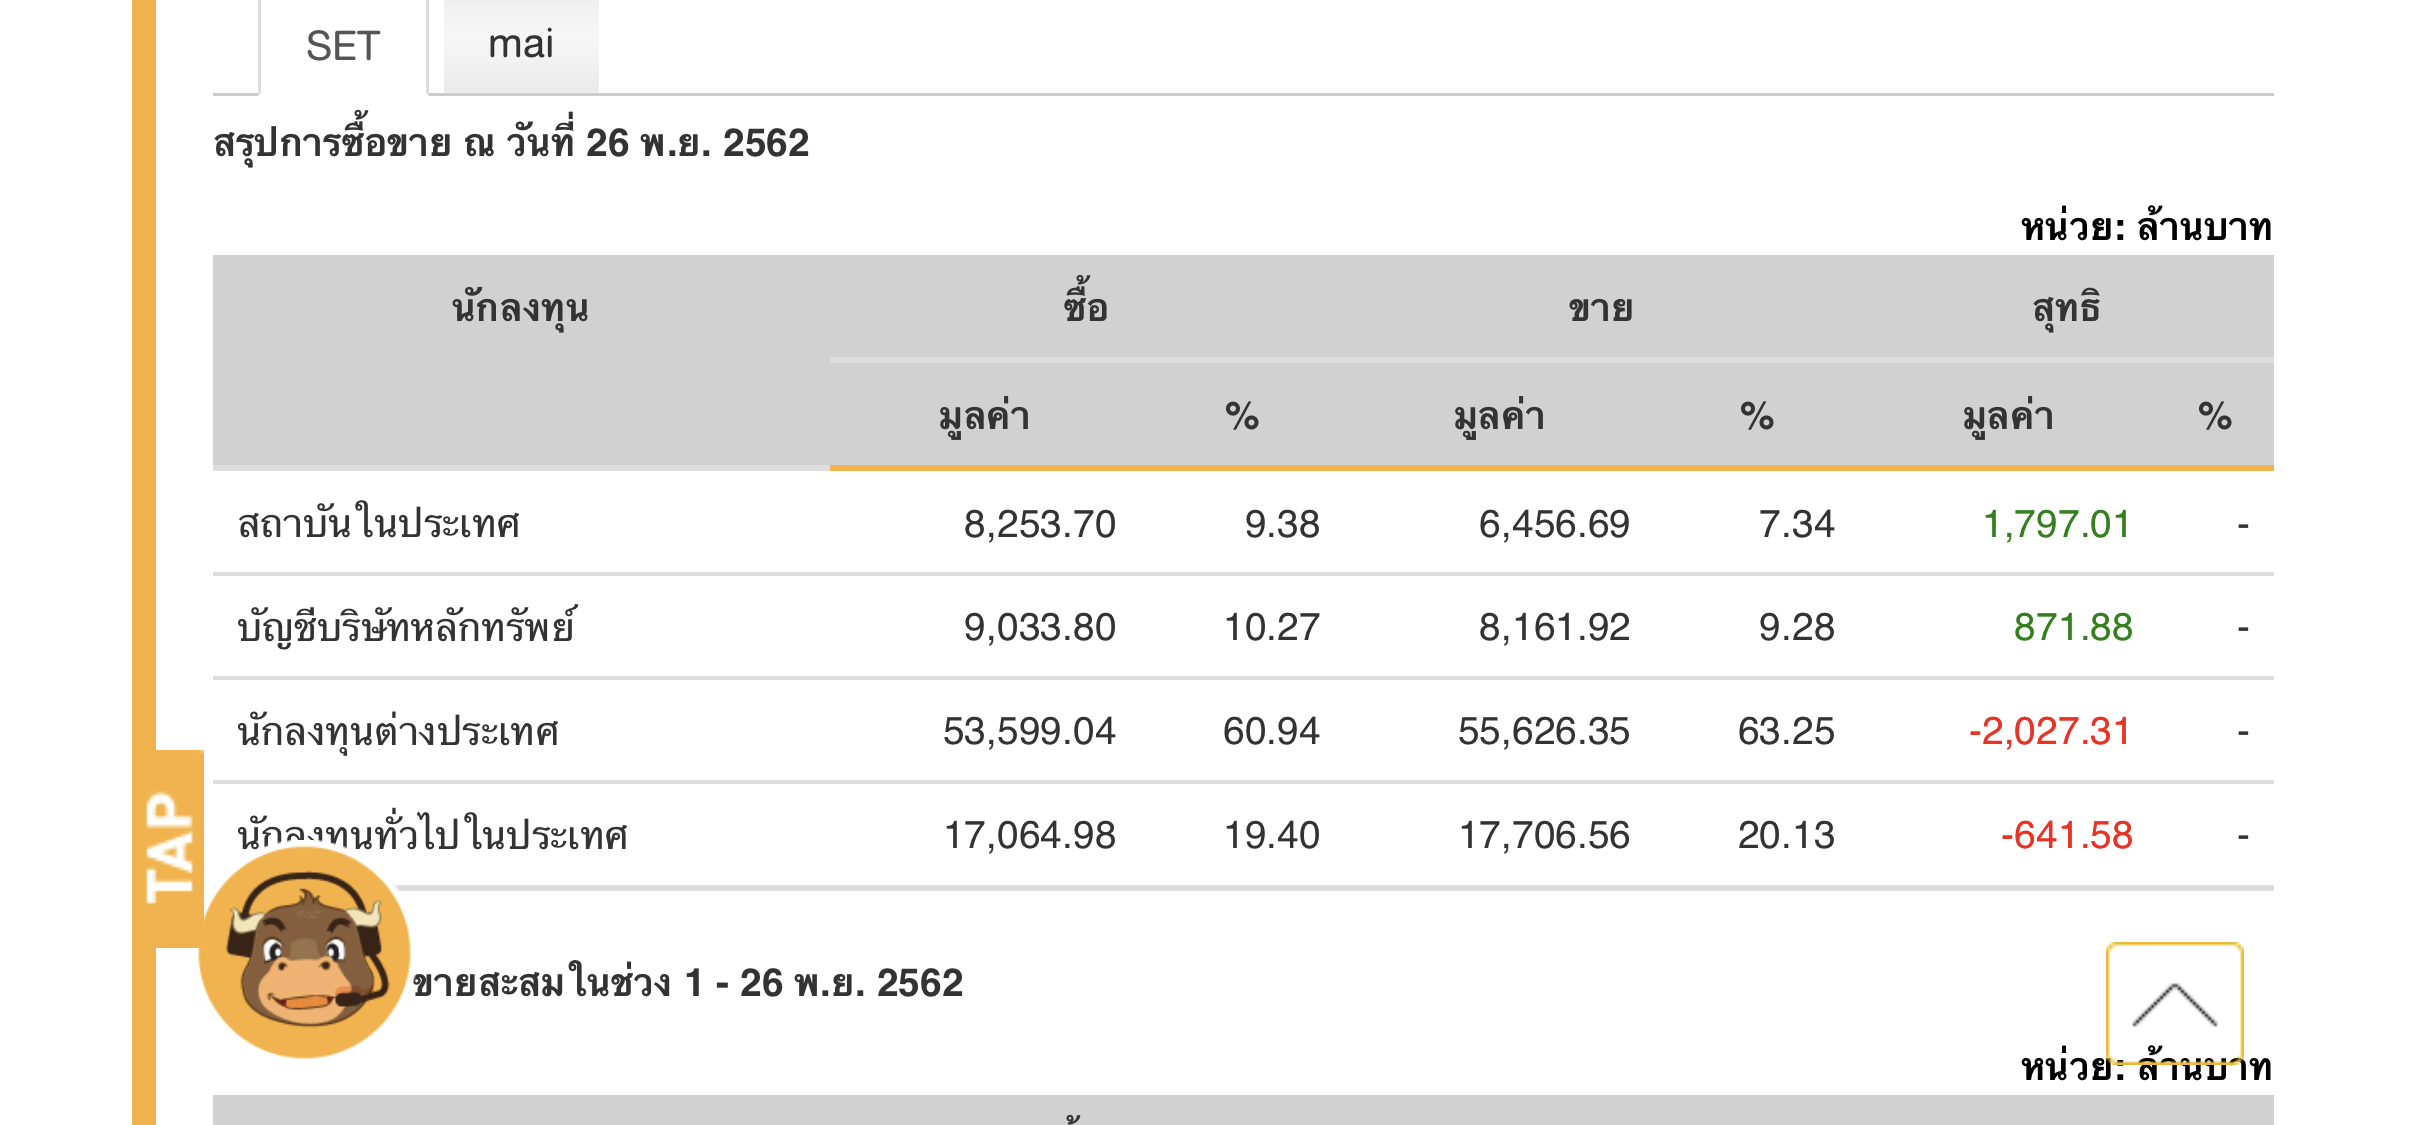Click the บัญชีบริษัทหลักทรัพย์ row label
This screenshot has width=2436, height=1125.
tap(406, 628)
